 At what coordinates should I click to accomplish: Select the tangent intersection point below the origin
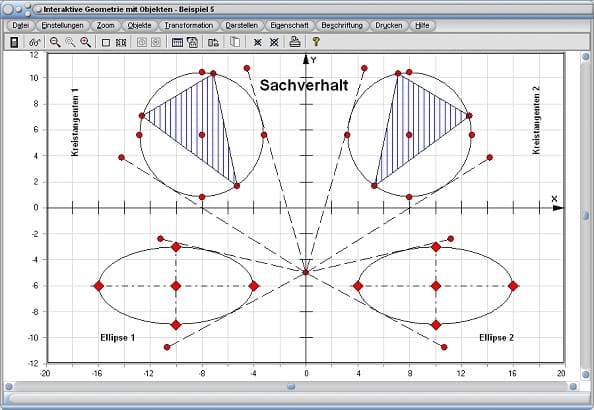coord(306,272)
